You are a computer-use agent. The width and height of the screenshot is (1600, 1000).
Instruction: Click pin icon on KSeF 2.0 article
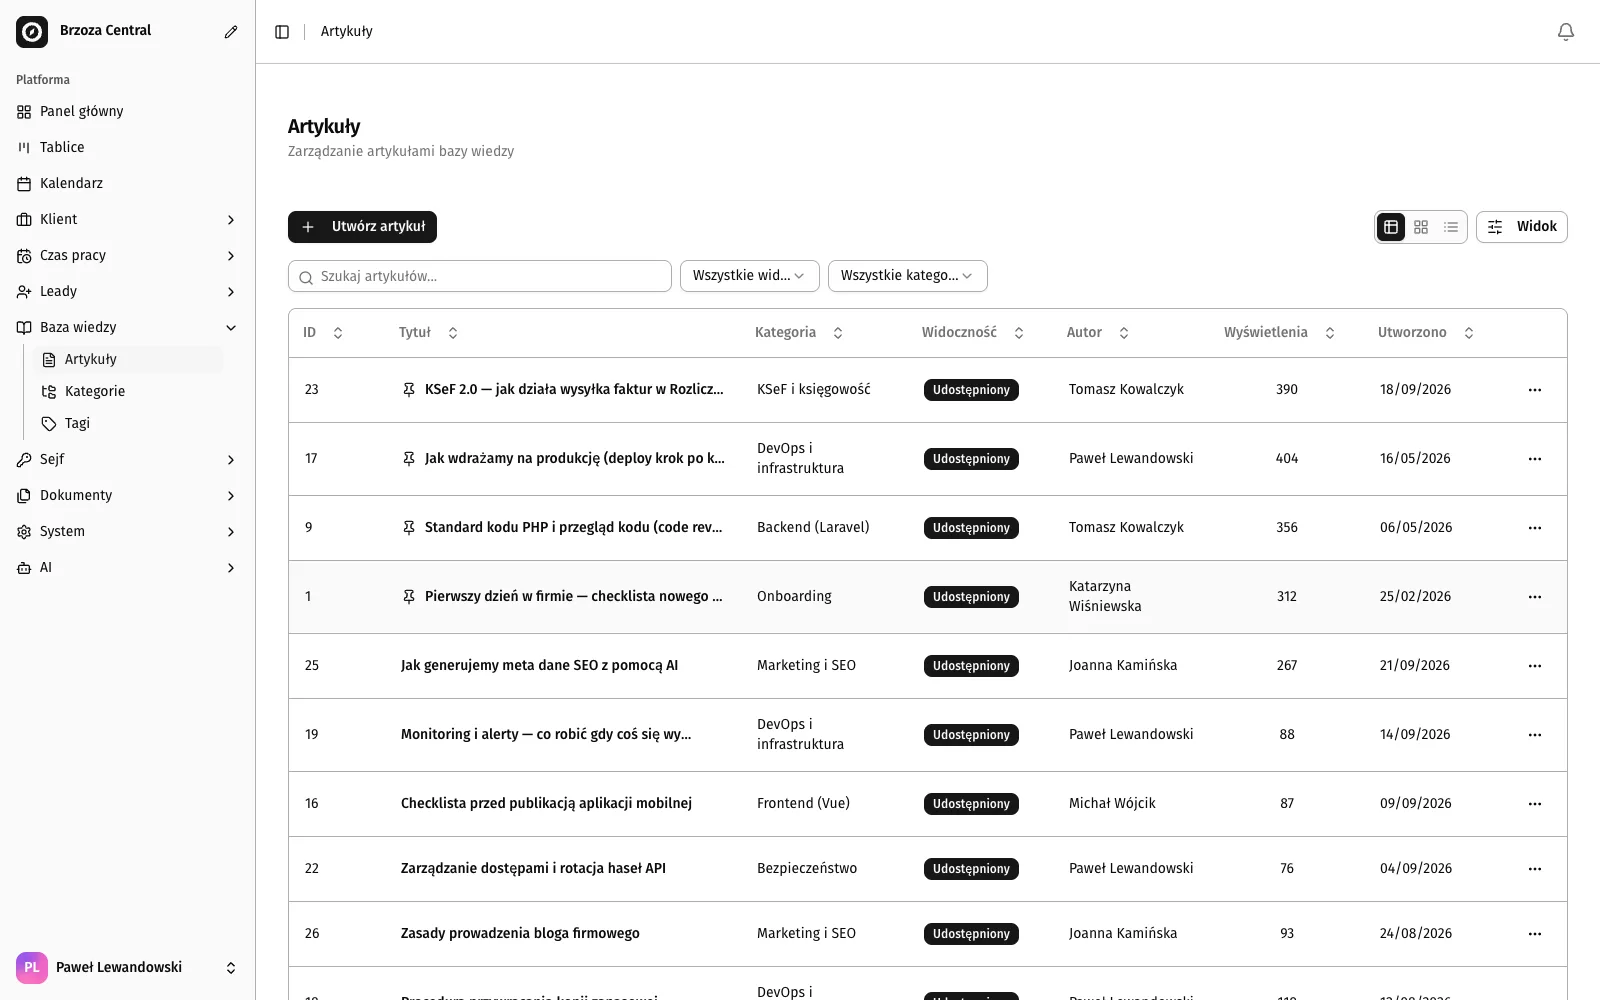point(409,390)
